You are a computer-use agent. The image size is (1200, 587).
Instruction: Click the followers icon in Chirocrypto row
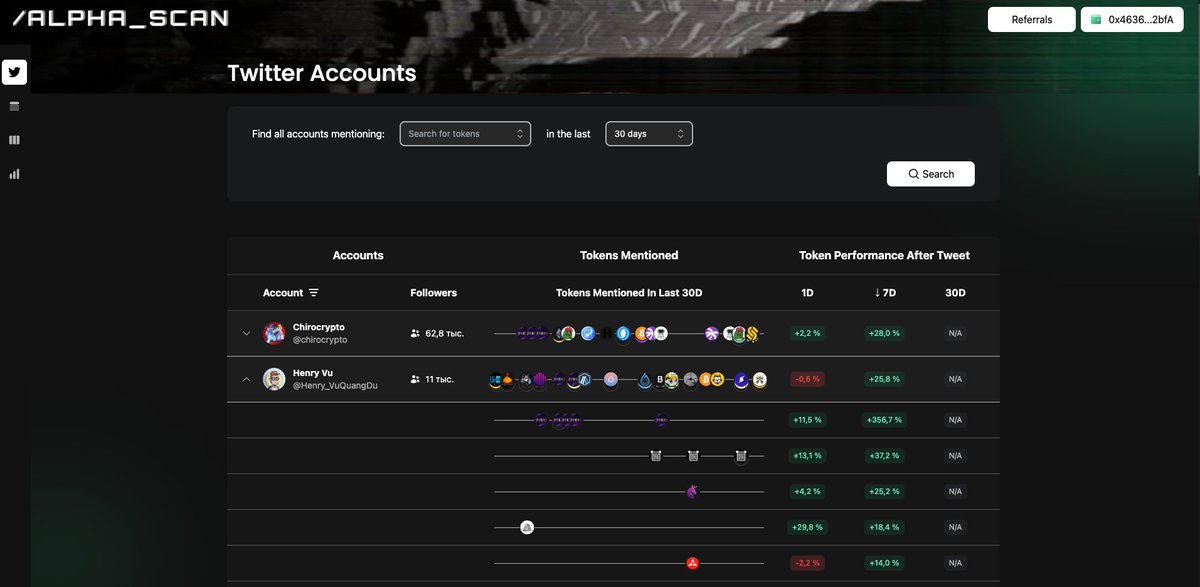tap(415, 333)
